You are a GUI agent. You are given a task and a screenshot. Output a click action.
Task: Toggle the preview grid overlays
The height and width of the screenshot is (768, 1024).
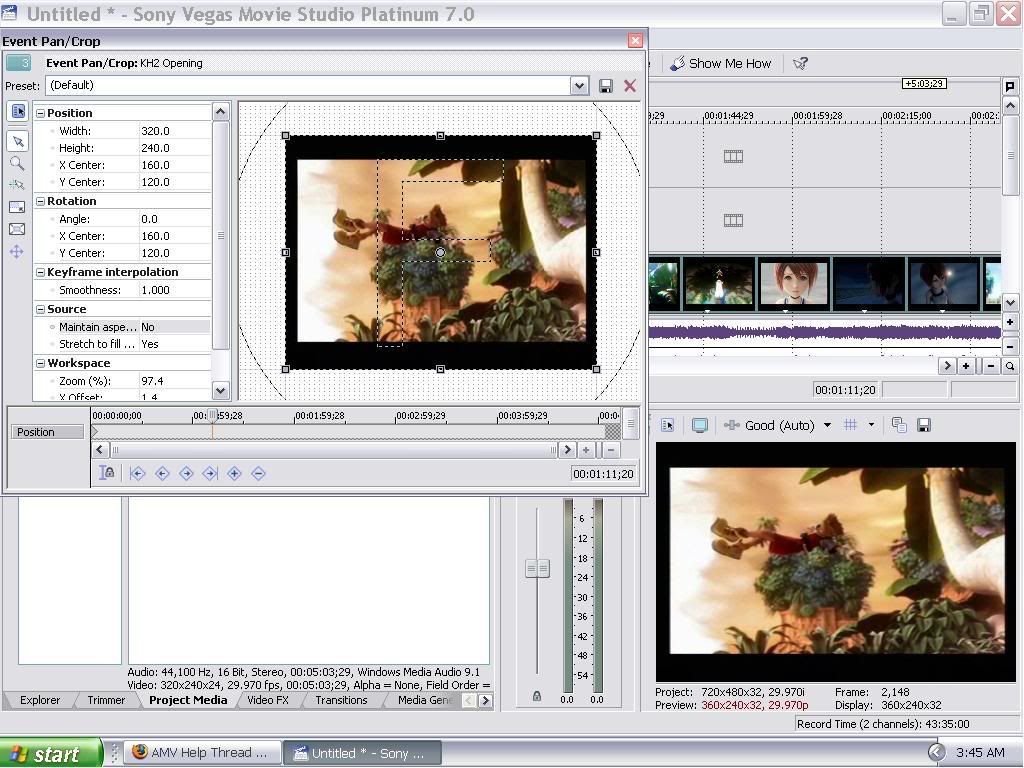pyautogui.click(x=850, y=425)
